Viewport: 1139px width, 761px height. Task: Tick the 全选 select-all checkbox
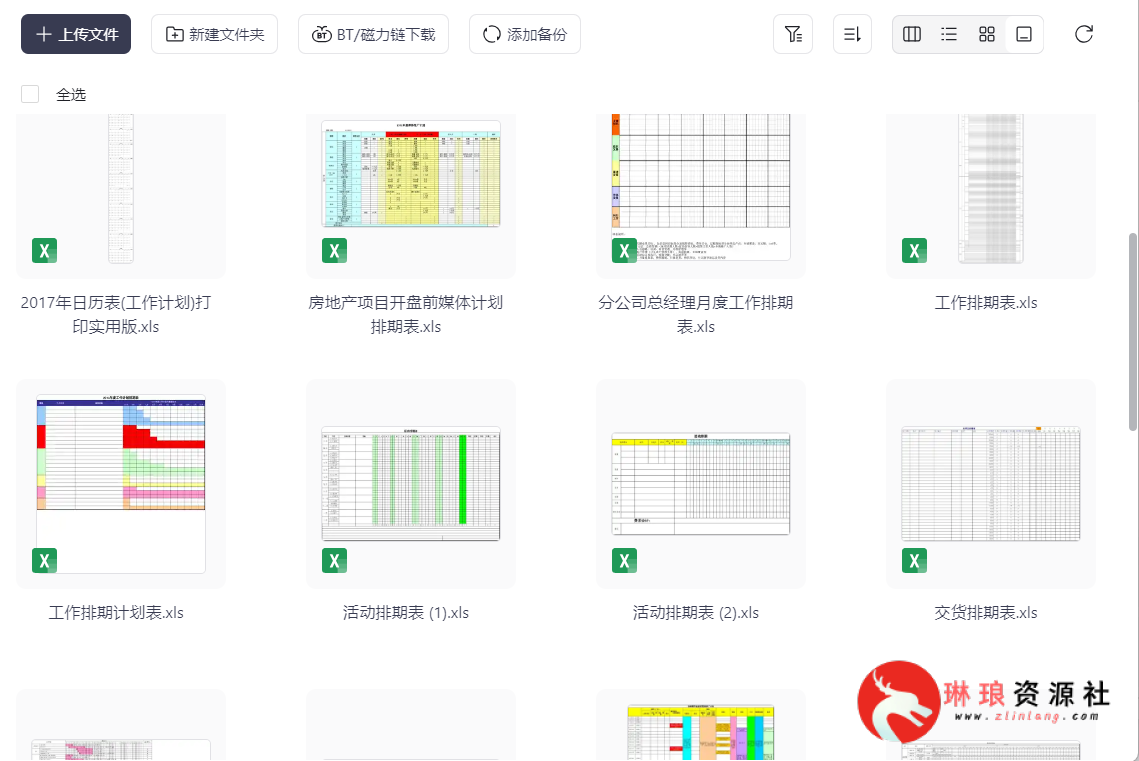click(x=30, y=94)
